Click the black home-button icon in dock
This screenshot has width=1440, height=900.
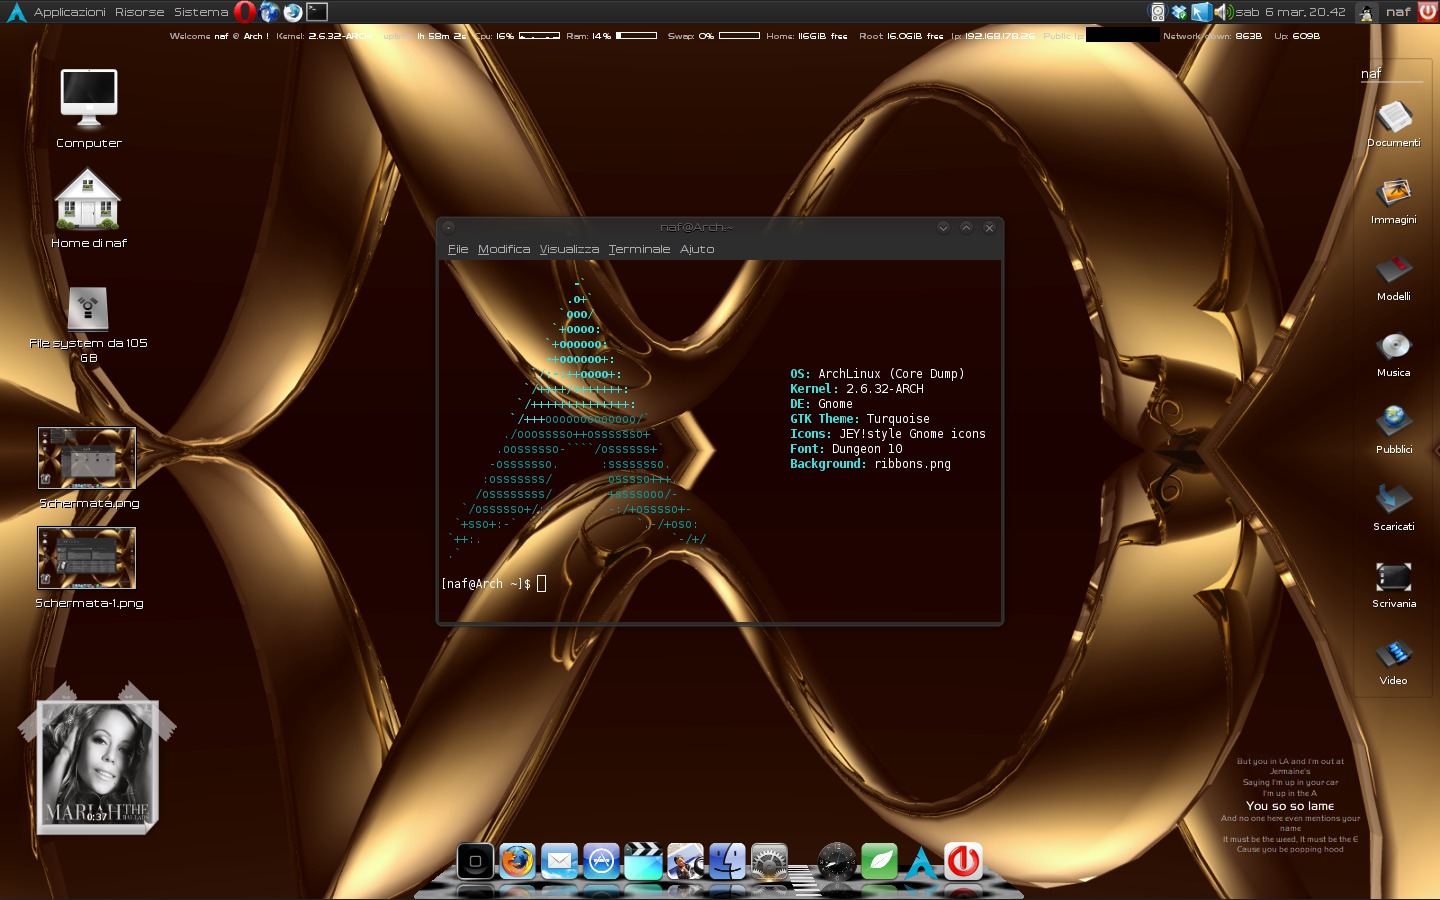tap(475, 861)
